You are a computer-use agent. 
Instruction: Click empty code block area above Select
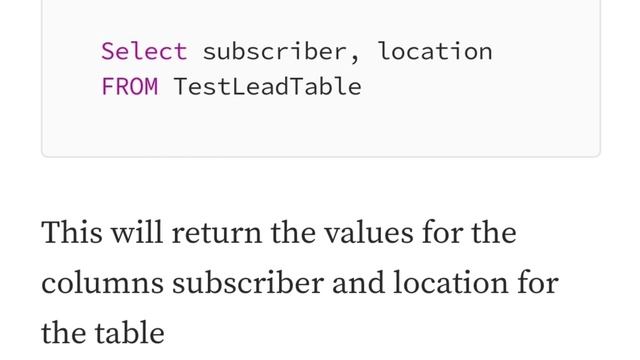tap(321, 16)
